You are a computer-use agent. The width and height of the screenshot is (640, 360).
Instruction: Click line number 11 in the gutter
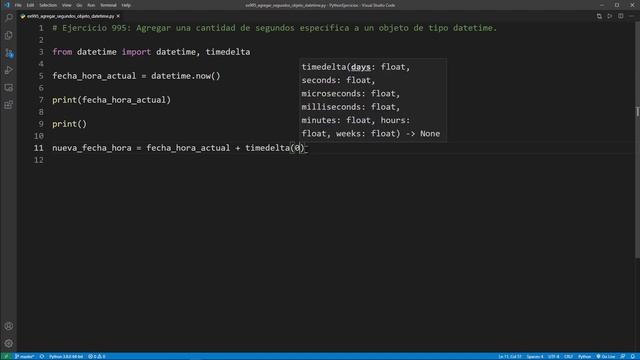(x=39, y=148)
